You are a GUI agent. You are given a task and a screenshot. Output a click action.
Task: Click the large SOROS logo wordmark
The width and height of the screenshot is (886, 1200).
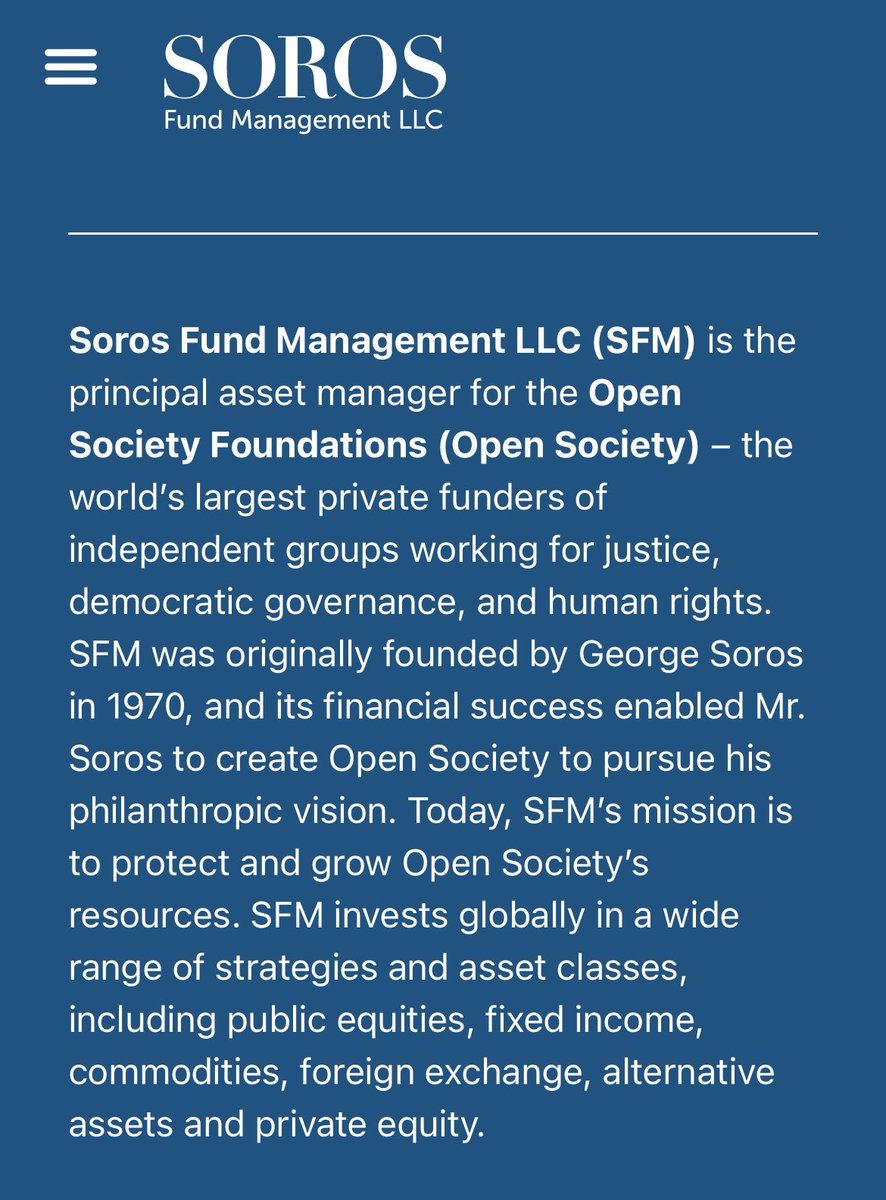[x=304, y=68]
